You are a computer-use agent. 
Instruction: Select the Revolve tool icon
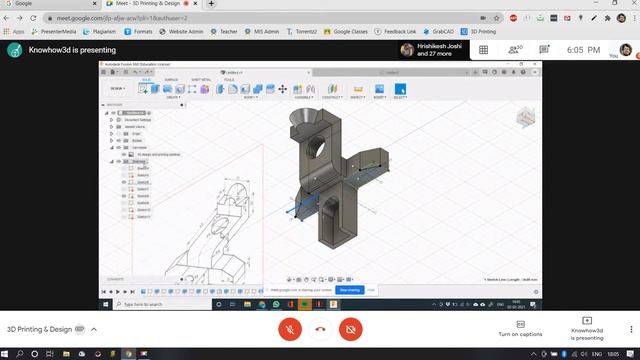(167, 89)
